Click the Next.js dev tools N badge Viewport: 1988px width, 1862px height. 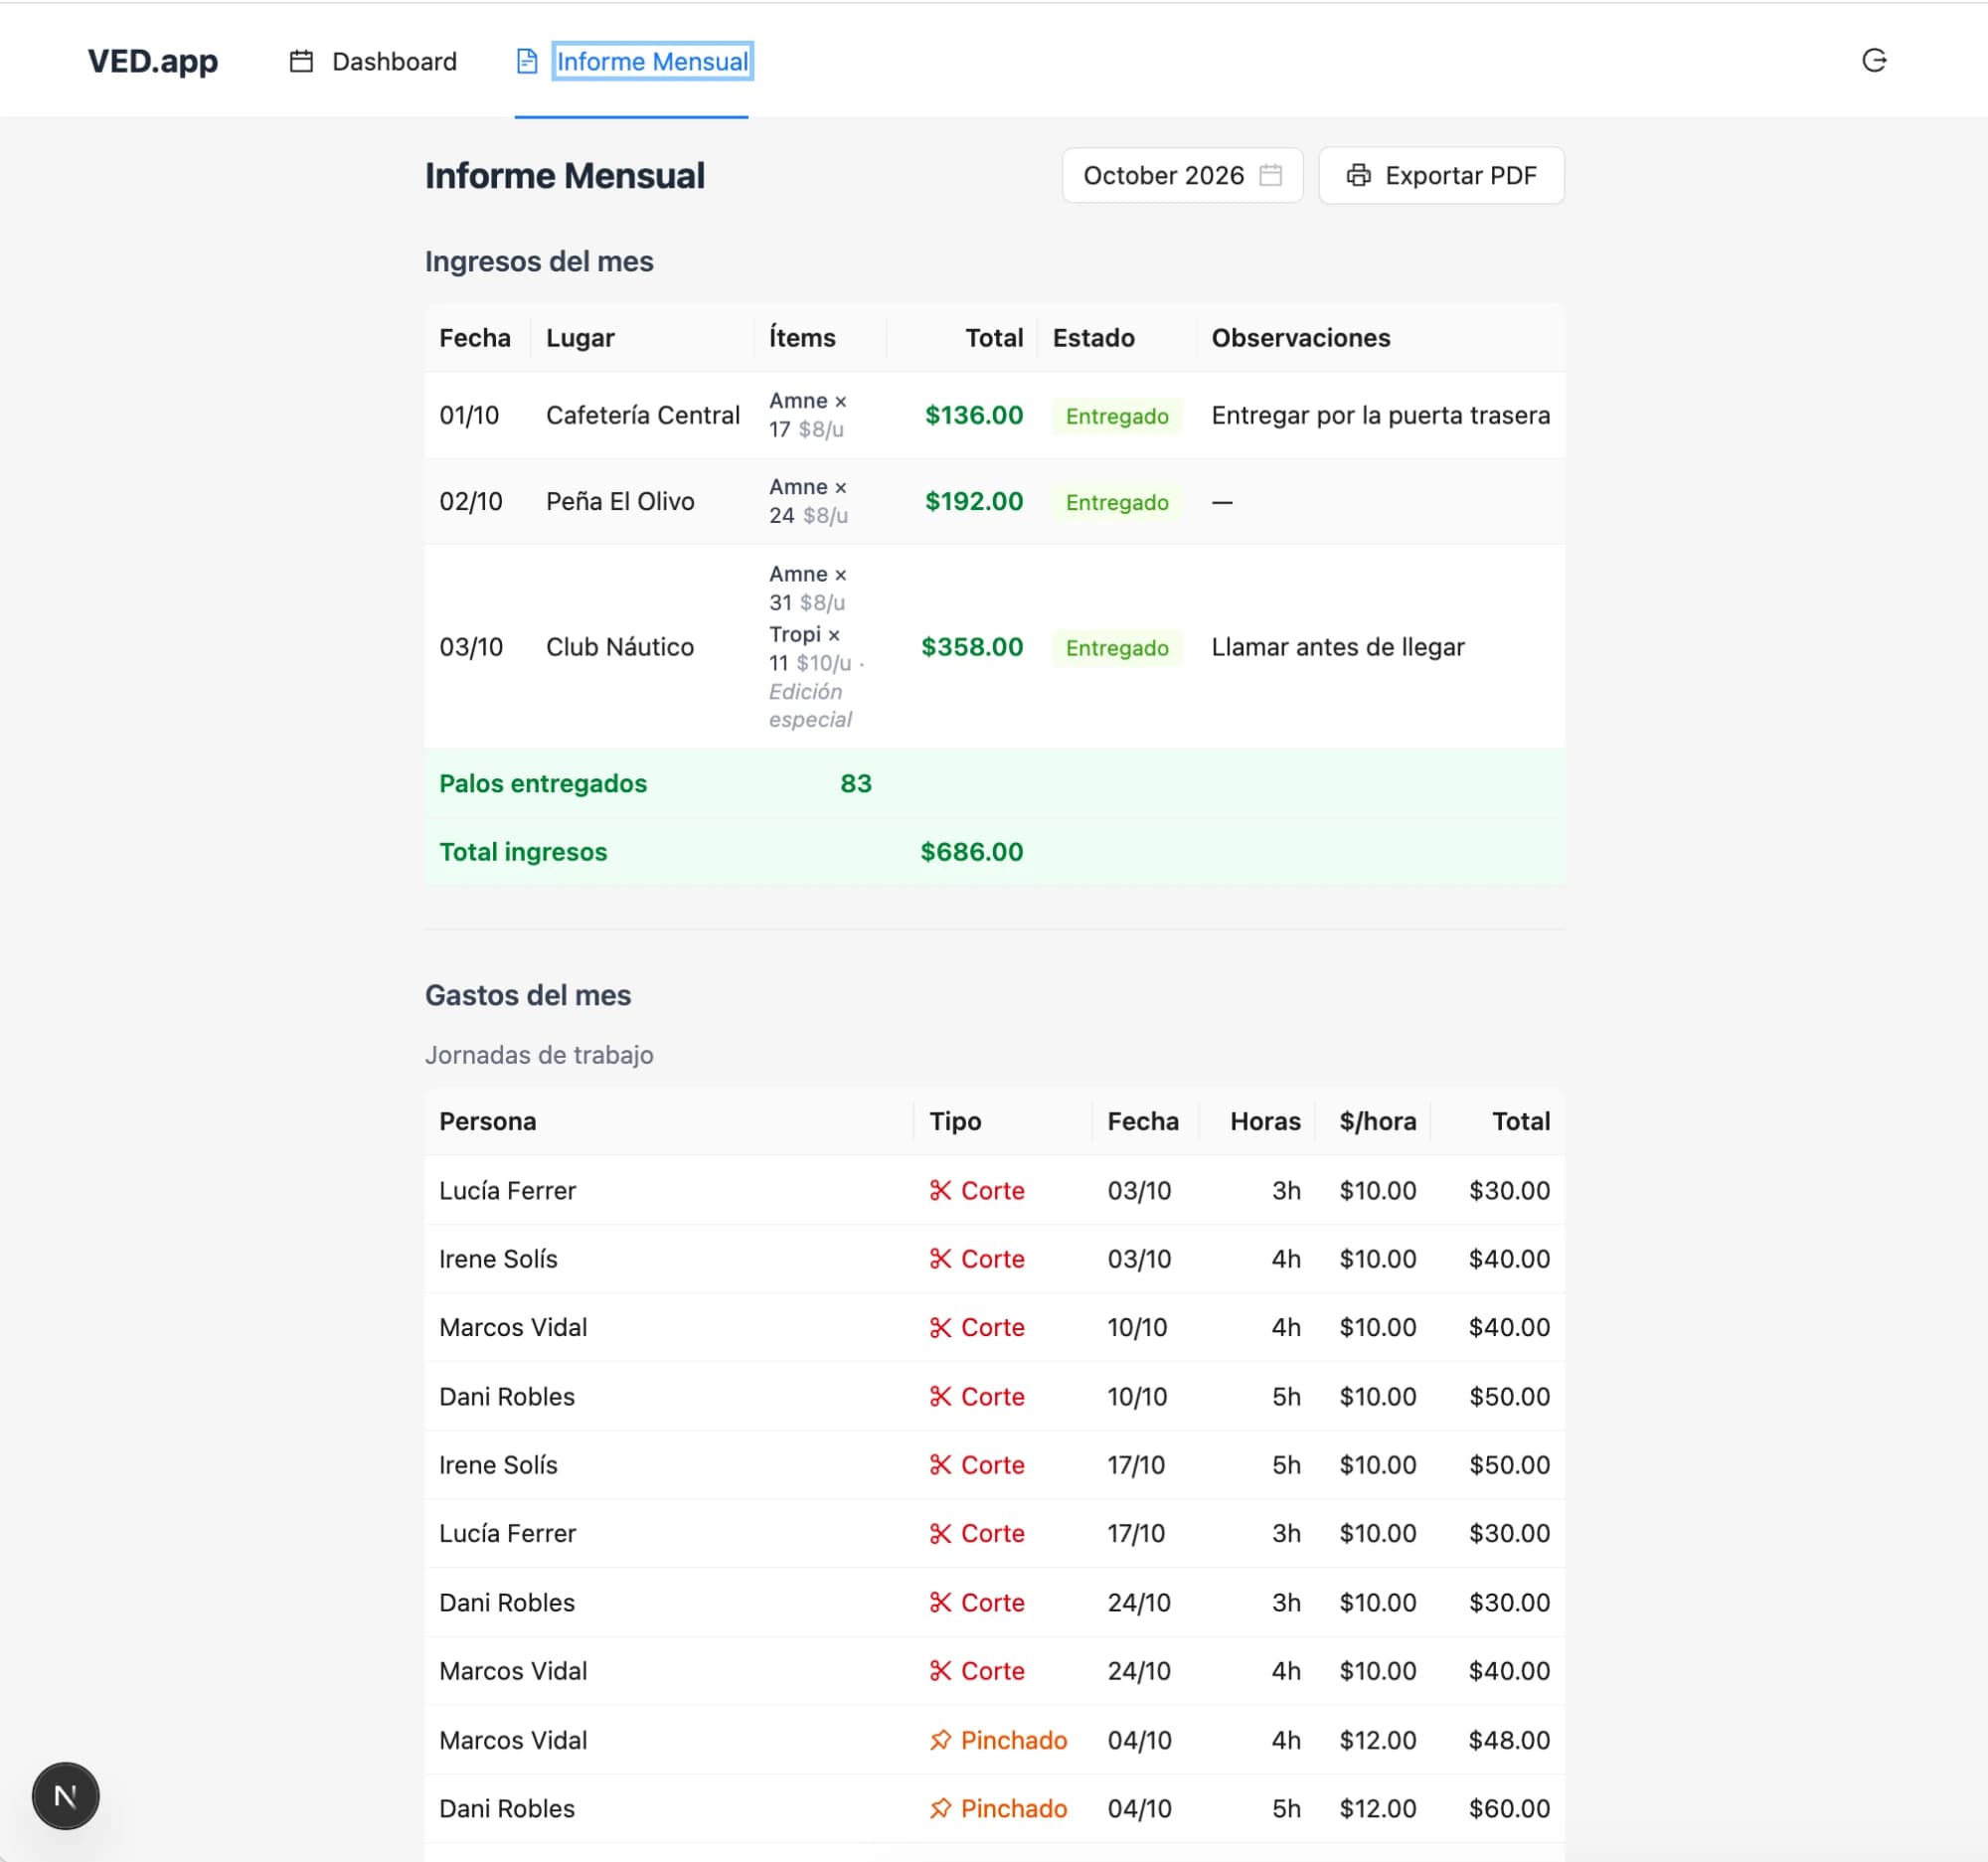click(x=66, y=1795)
